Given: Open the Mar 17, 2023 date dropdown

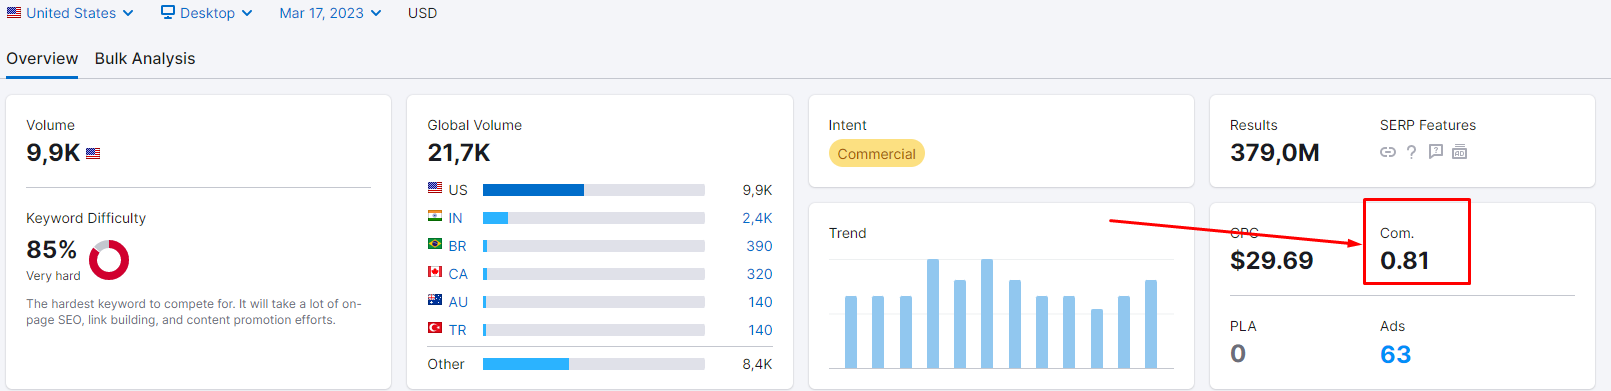Looking at the screenshot, I should tap(330, 13).
